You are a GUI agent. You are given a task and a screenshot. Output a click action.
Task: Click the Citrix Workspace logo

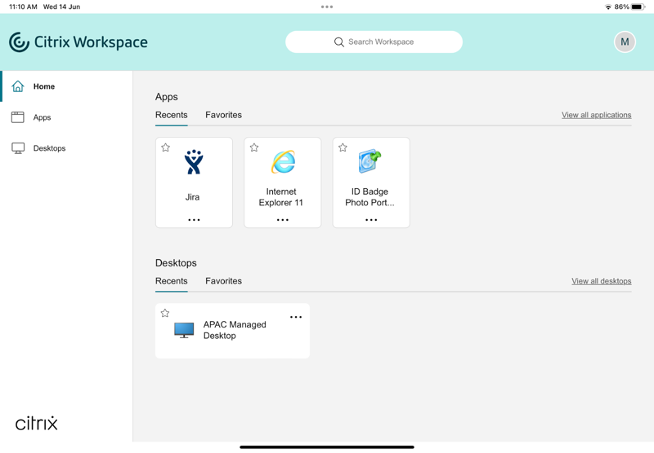click(x=78, y=42)
